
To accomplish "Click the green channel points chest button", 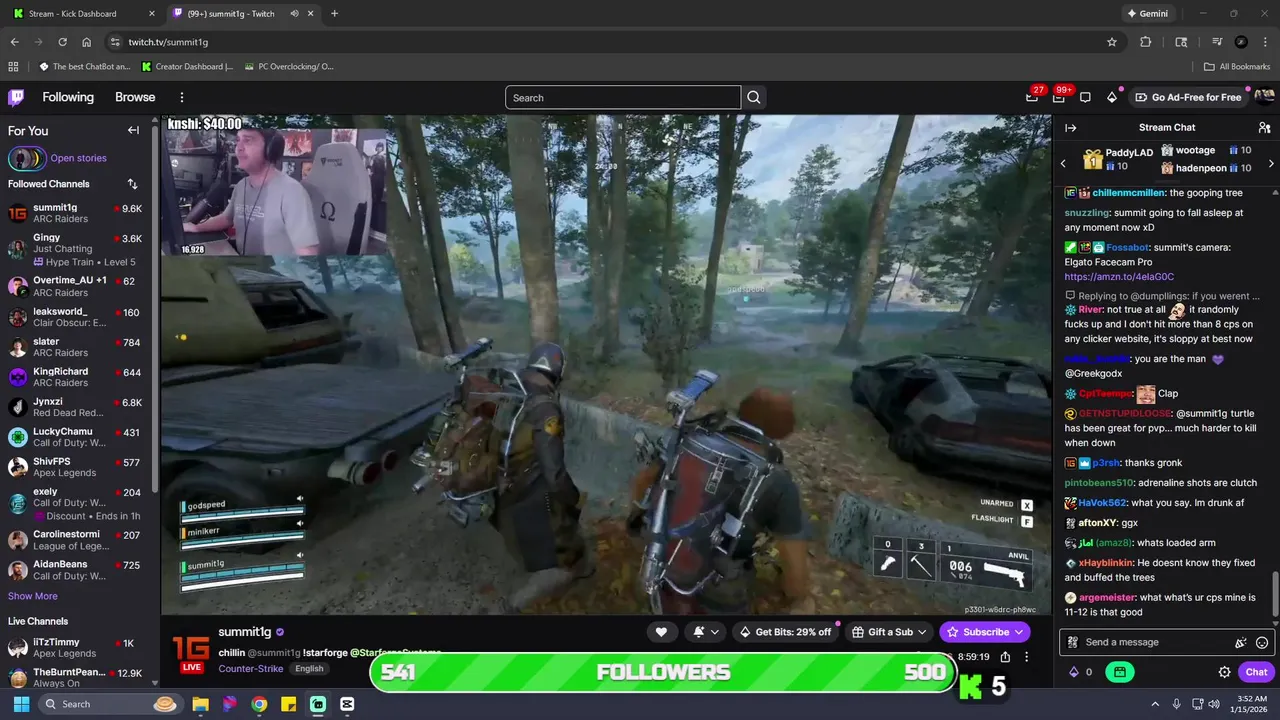I will (x=1119, y=672).
